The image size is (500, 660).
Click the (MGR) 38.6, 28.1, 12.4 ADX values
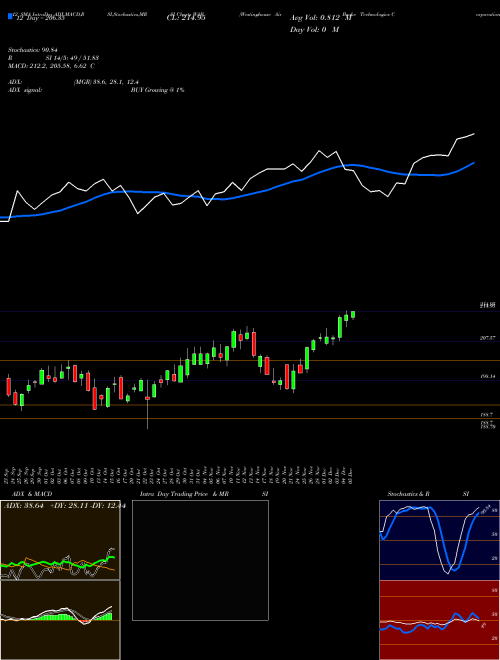coord(106,82)
